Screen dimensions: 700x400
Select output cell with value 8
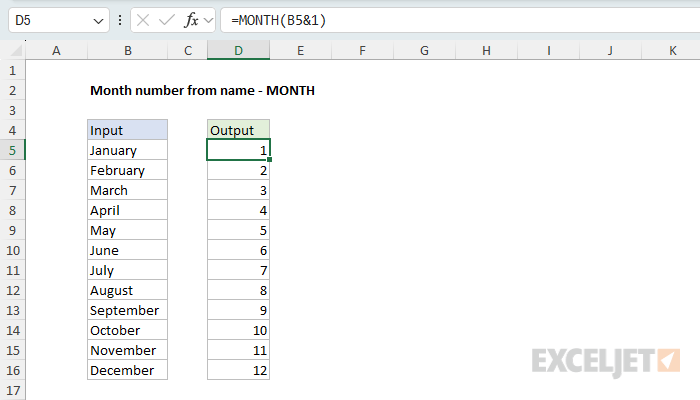238,290
